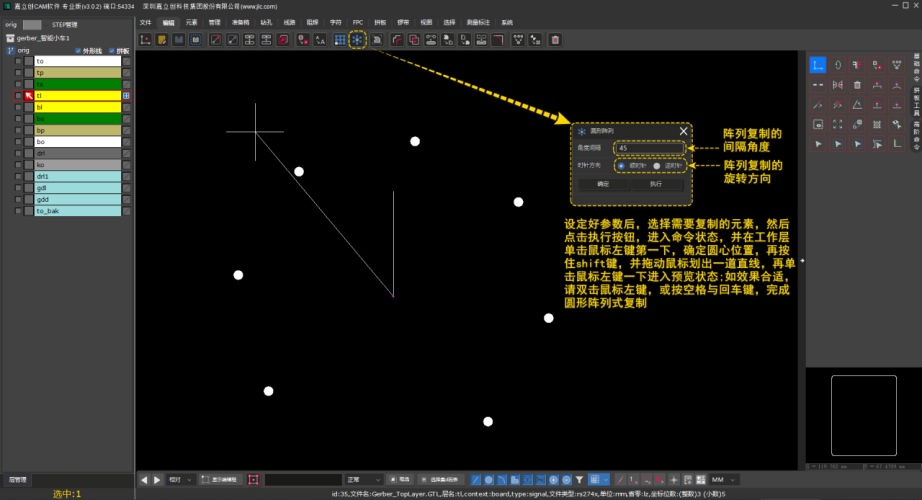
Task: Select the counter-clockwise radio button in the array dialog
Action: point(657,166)
